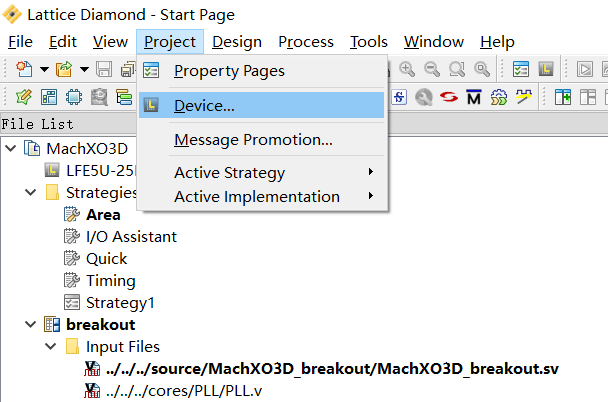The height and width of the screenshot is (402, 608).
Task: Select the LFE5U-25 device tree item
Action: [x=100, y=171]
